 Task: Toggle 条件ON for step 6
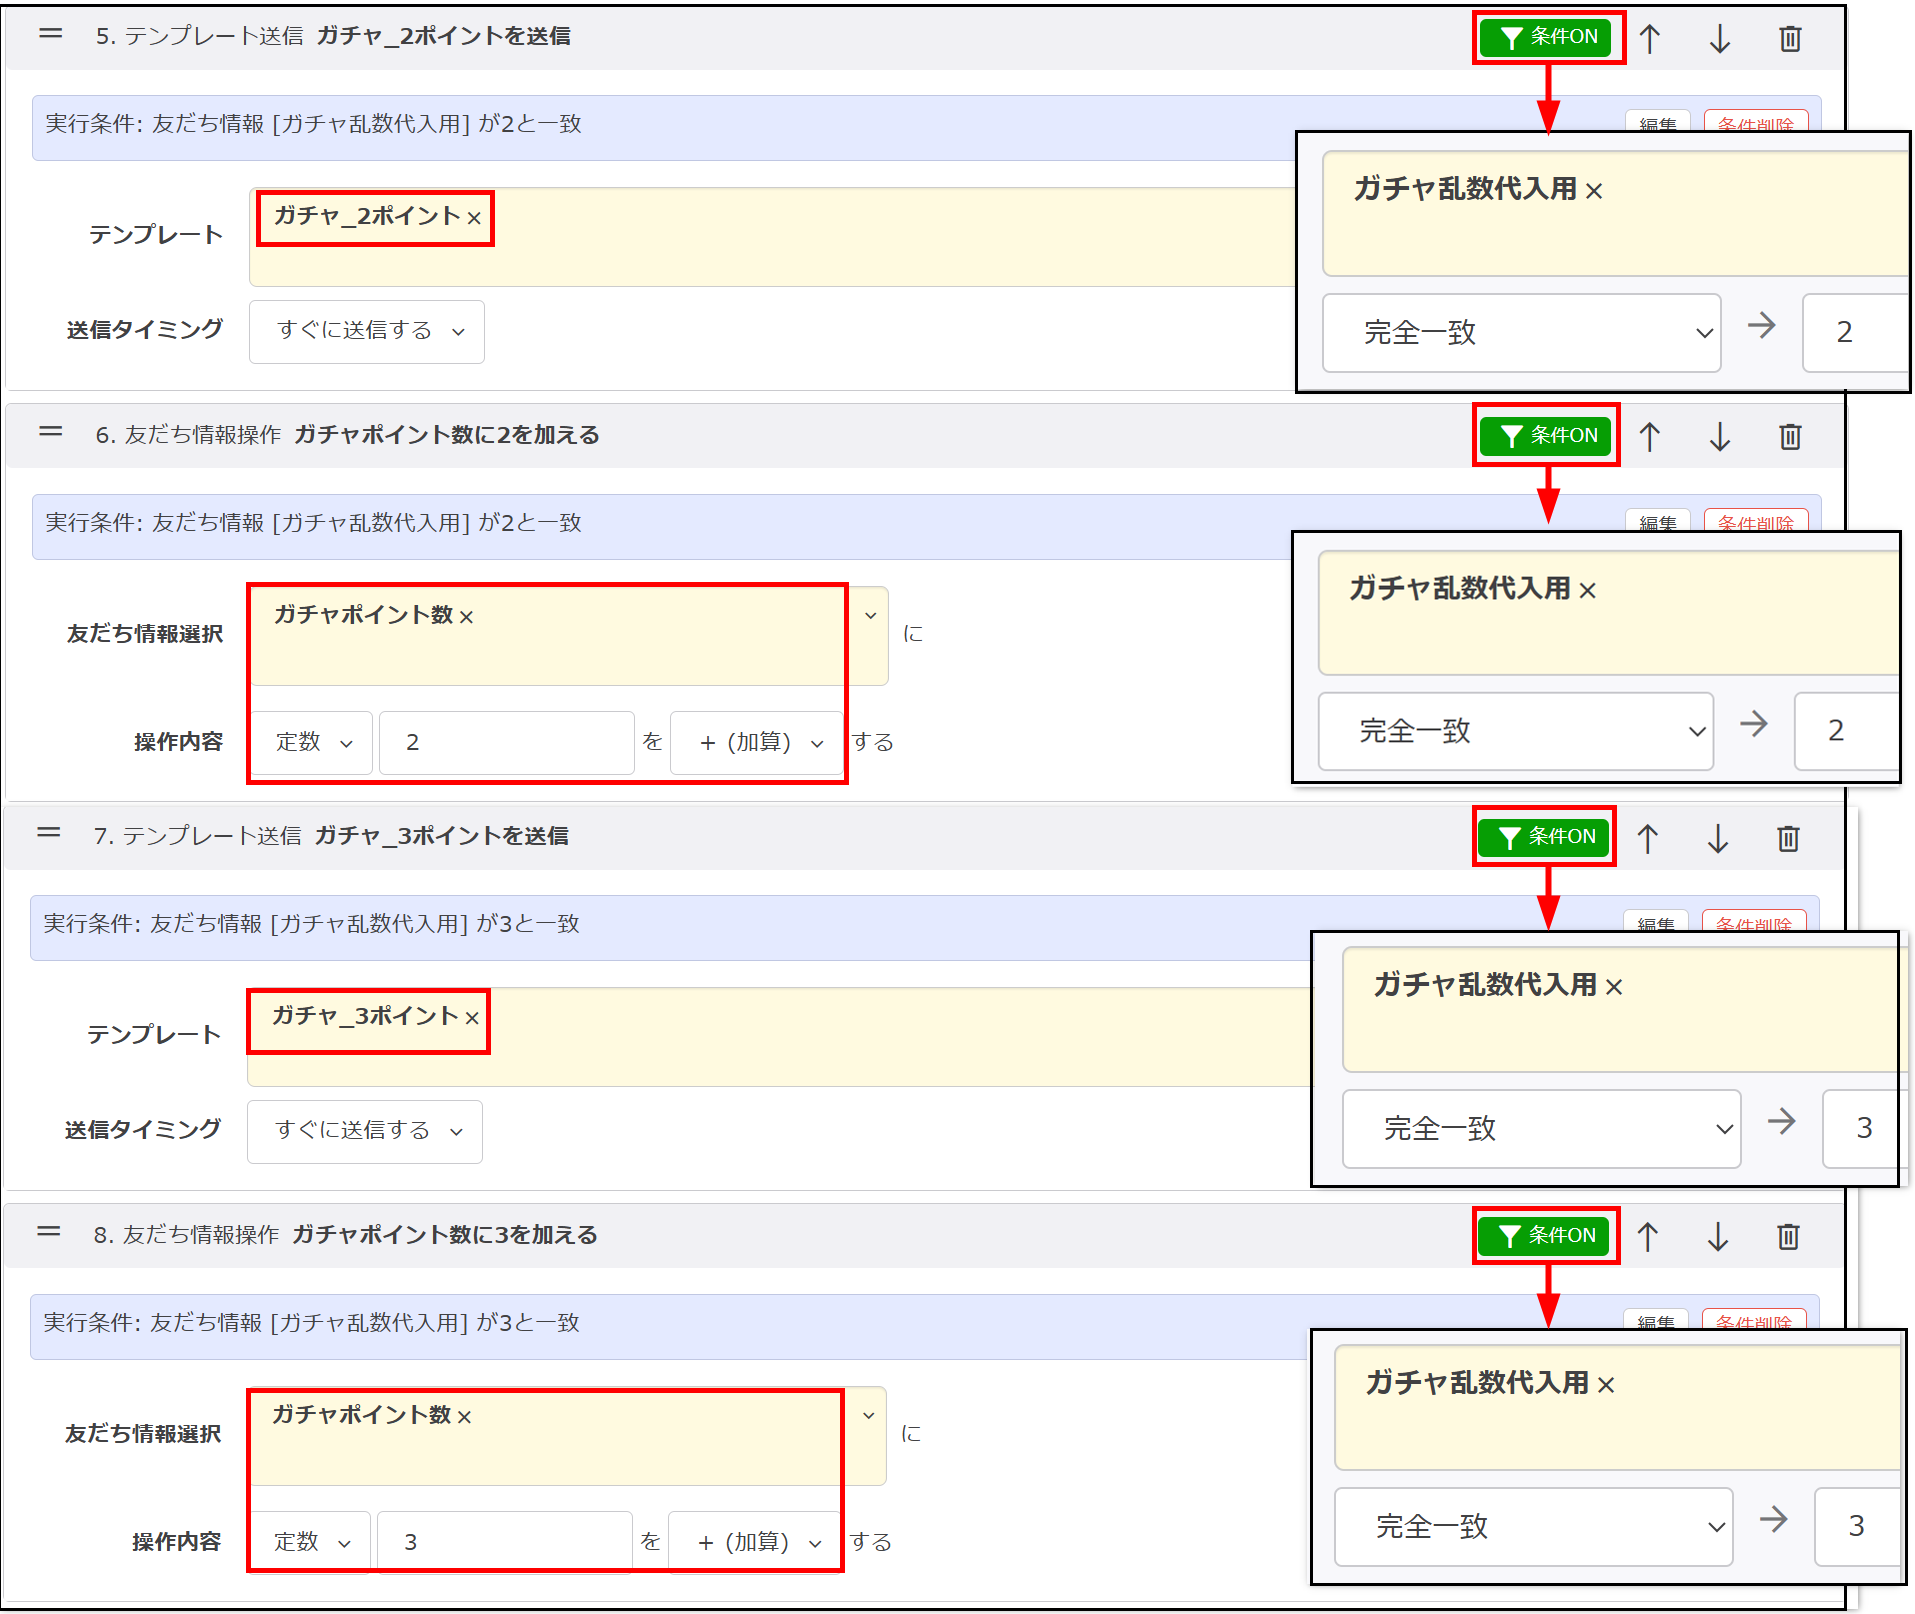coord(1545,436)
